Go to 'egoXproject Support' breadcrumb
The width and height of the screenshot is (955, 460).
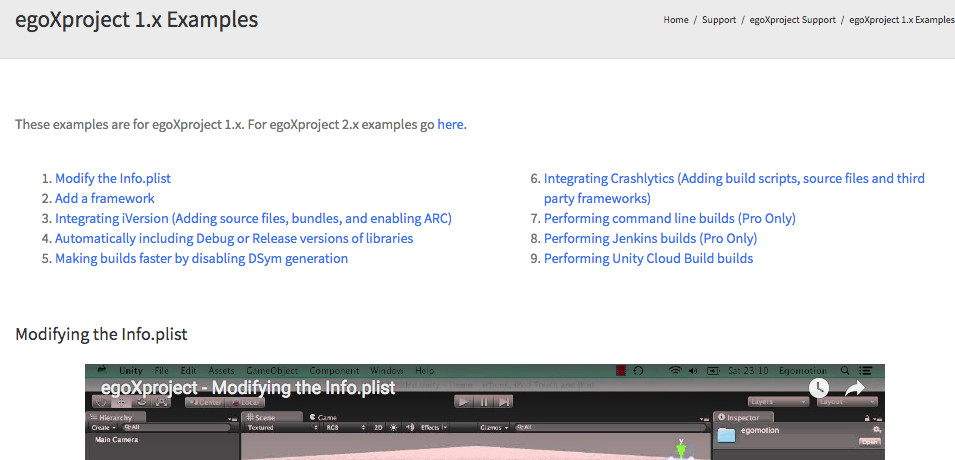click(792, 20)
